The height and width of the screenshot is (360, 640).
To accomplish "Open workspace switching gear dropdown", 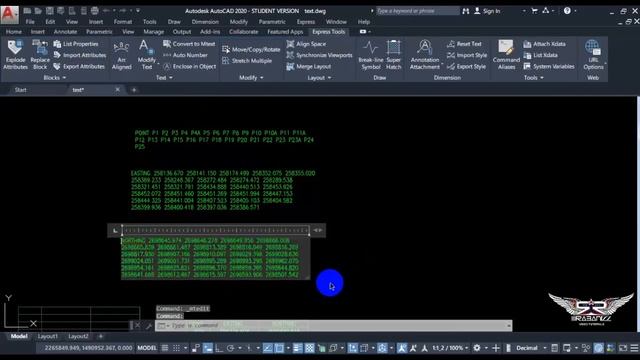I will (480, 348).
